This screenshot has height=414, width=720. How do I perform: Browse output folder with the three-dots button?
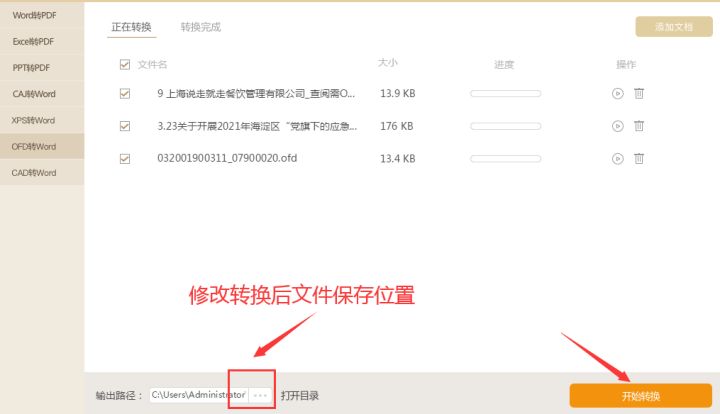[260, 395]
